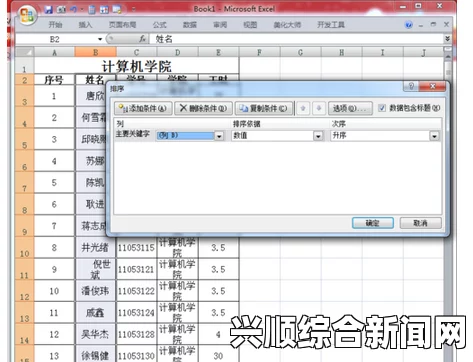Viewport: 473px width, 362px height.
Task: Click the Select All corner of the sheet
Action: coord(24,52)
